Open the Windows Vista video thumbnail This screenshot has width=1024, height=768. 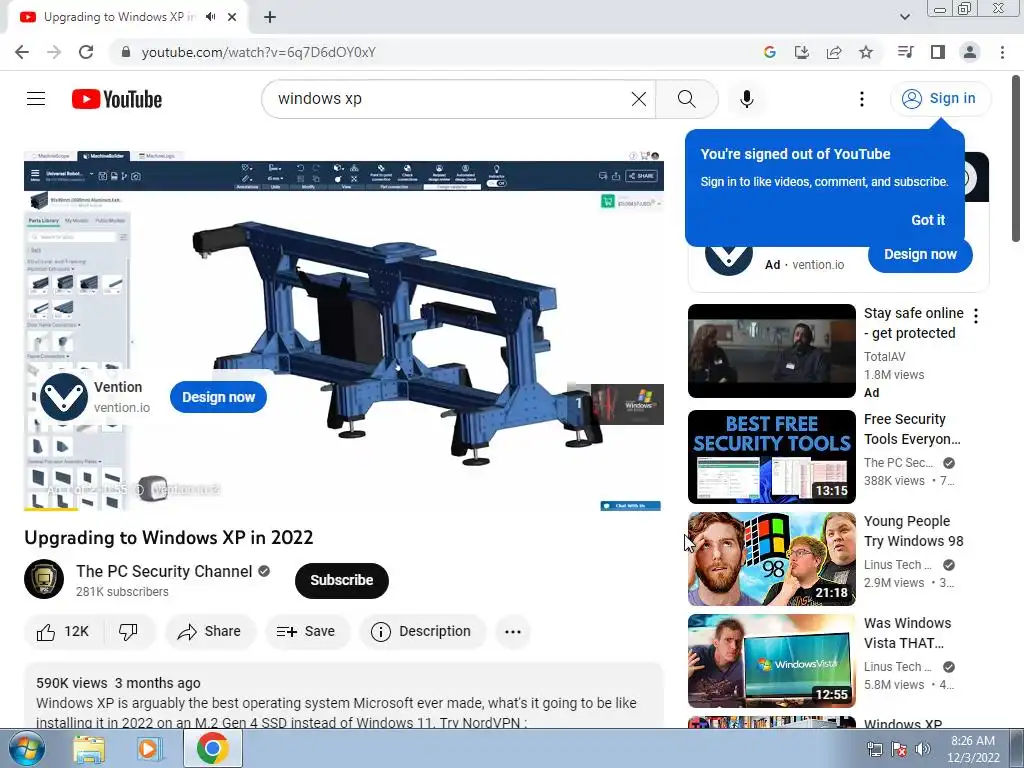click(x=771, y=661)
